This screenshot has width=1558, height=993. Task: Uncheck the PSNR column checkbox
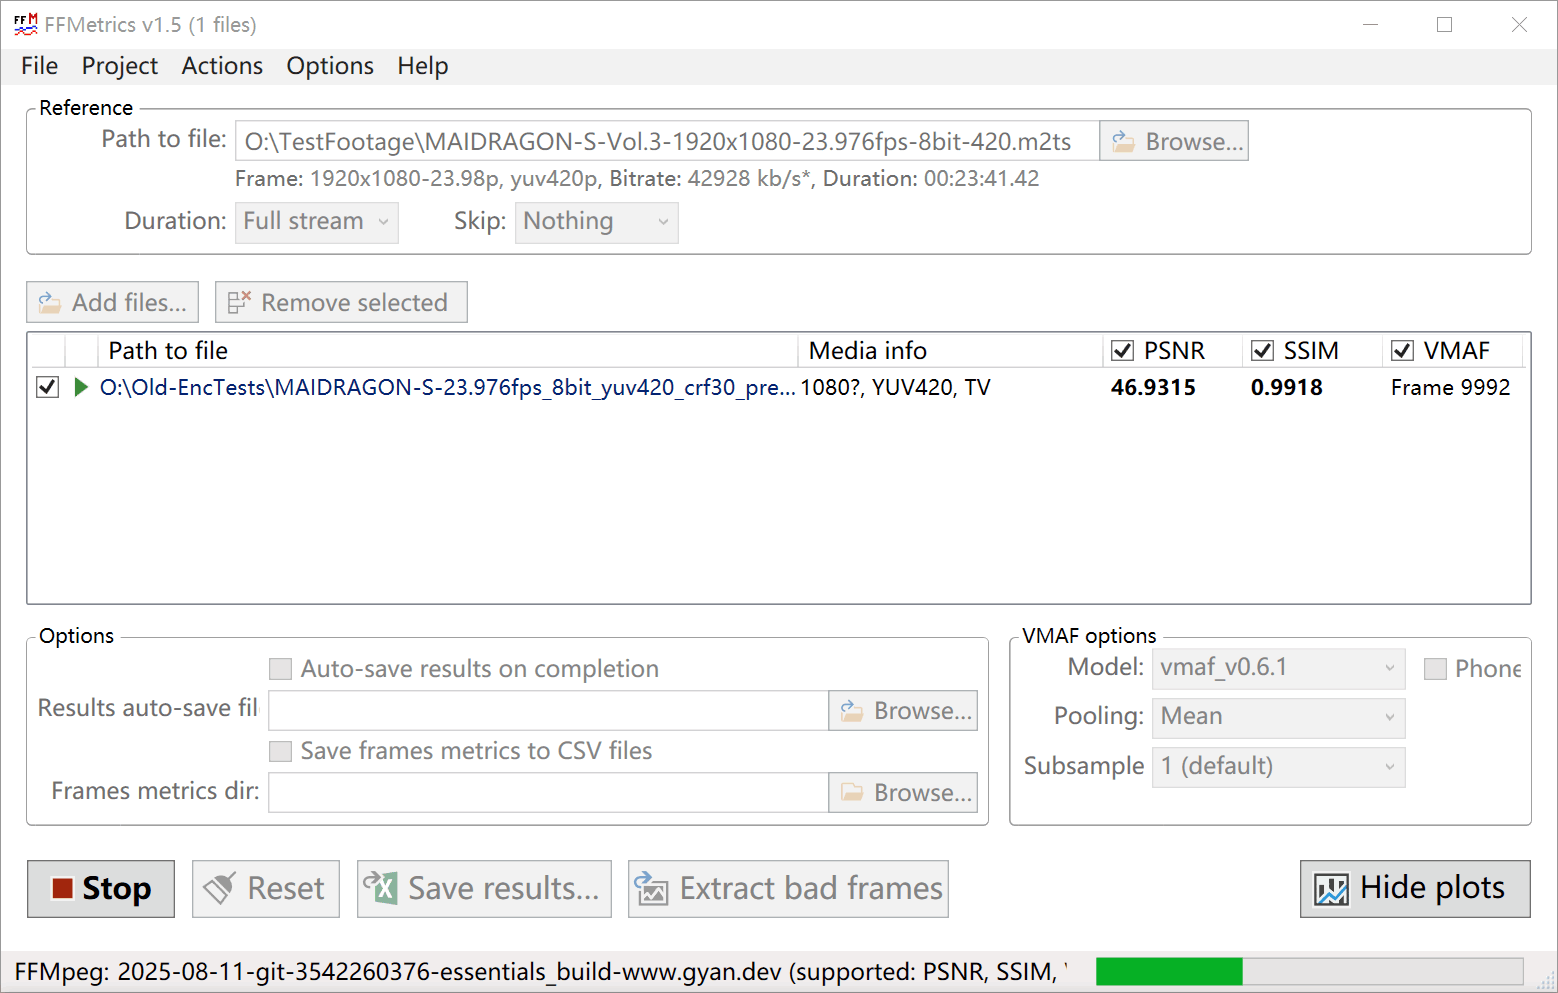pos(1122,351)
